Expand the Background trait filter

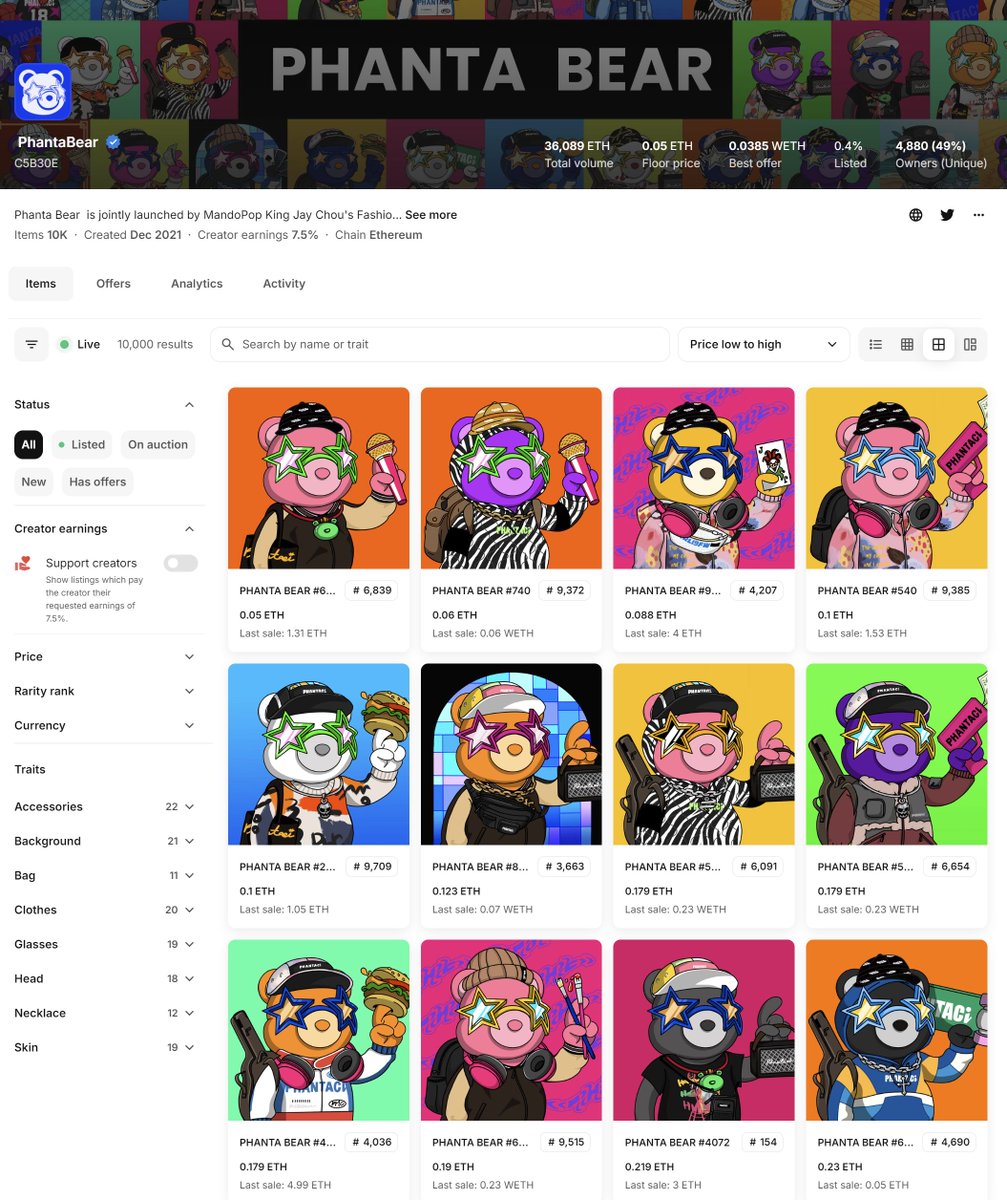(x=105, y=841)
